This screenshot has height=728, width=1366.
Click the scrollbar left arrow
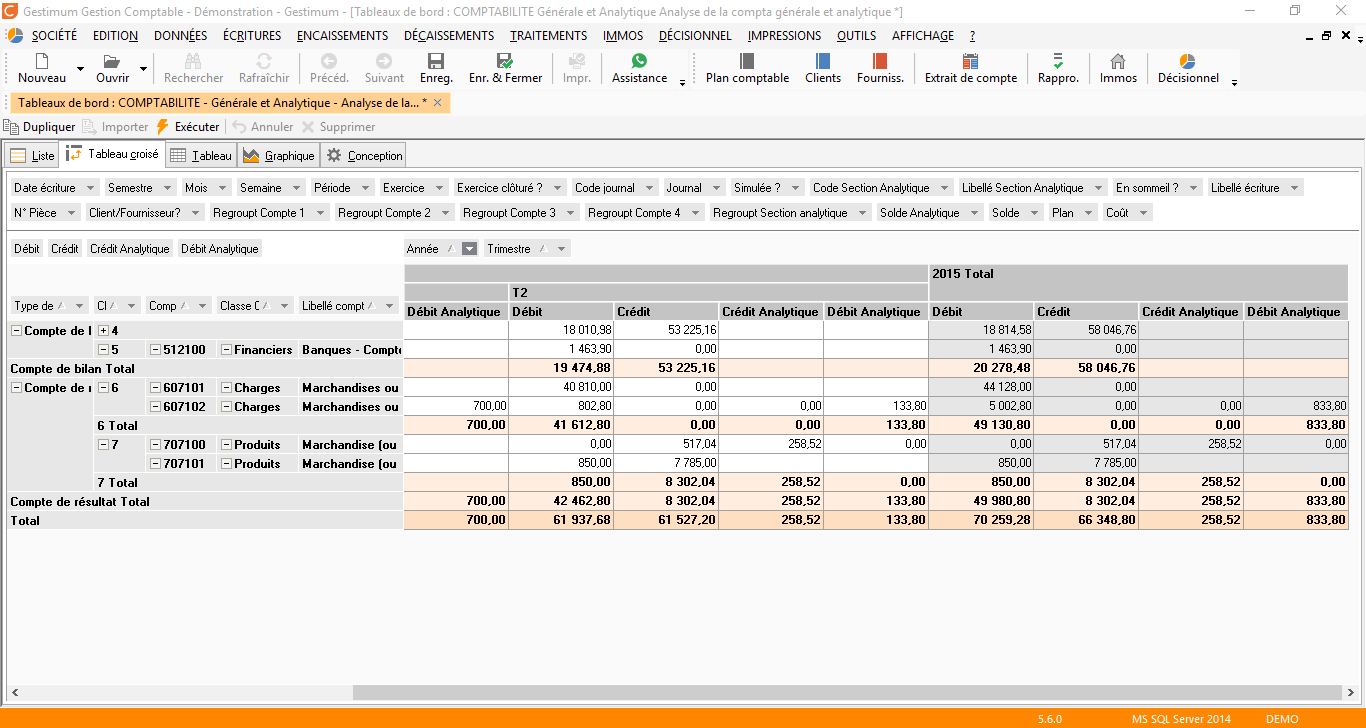15,693
